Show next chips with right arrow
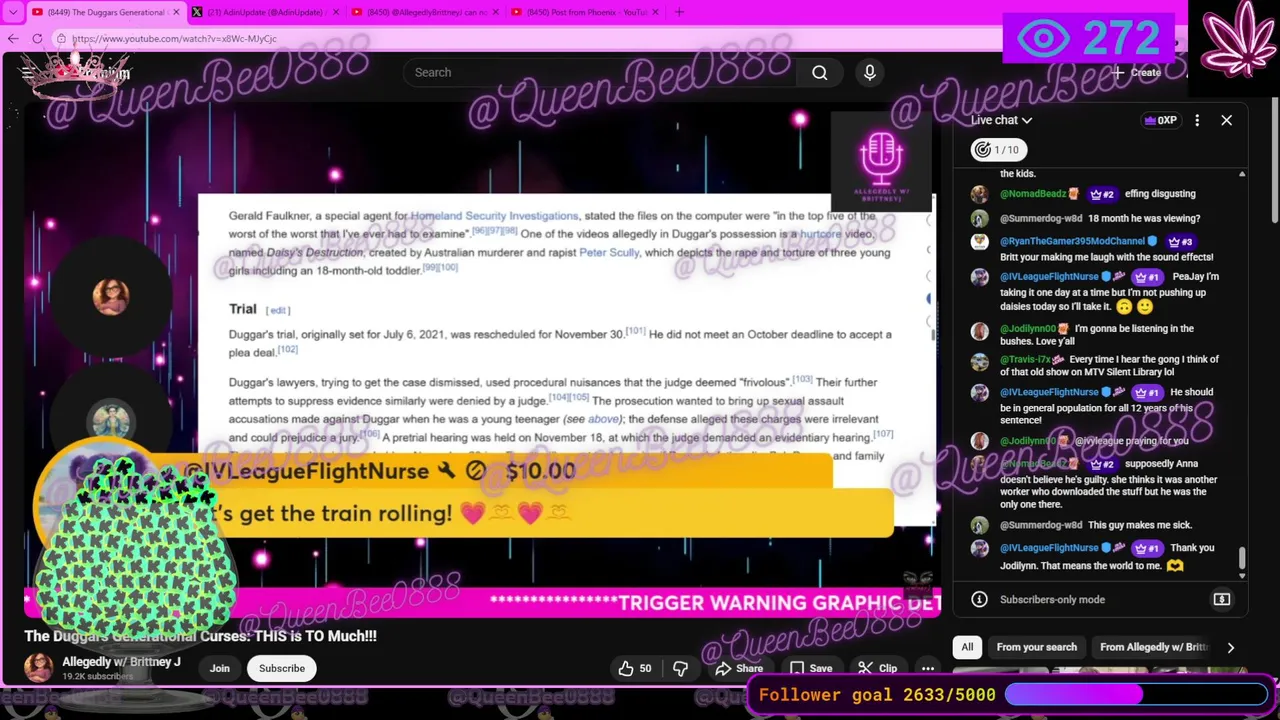 pos(1230,647)
